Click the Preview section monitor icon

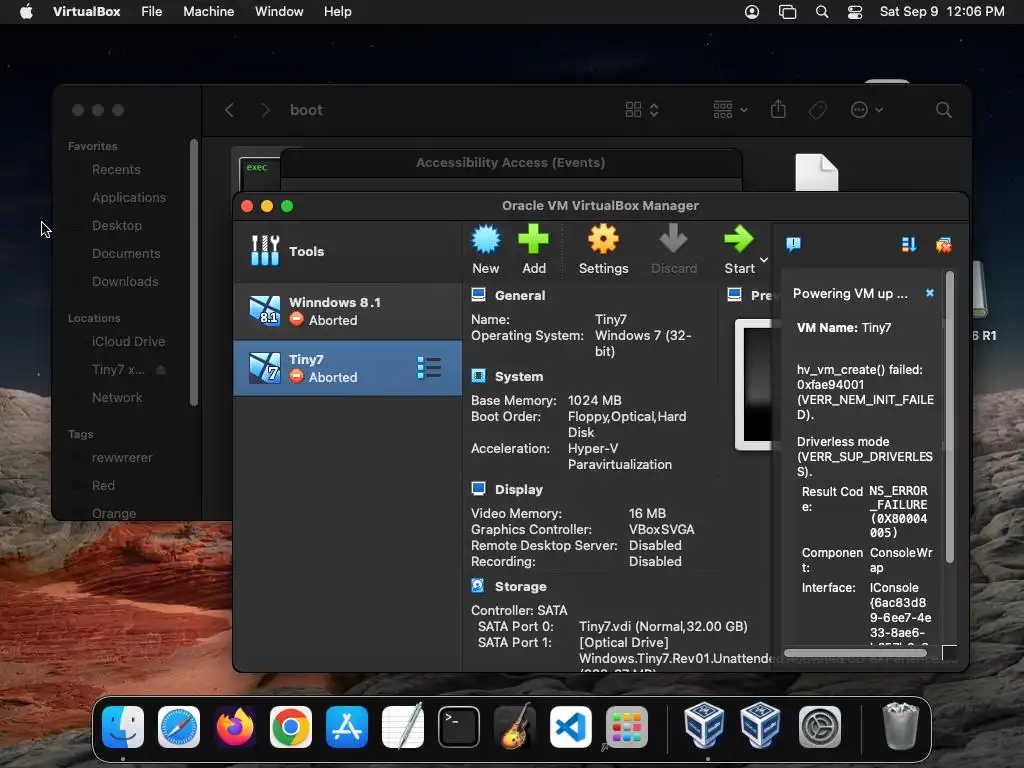735,295
